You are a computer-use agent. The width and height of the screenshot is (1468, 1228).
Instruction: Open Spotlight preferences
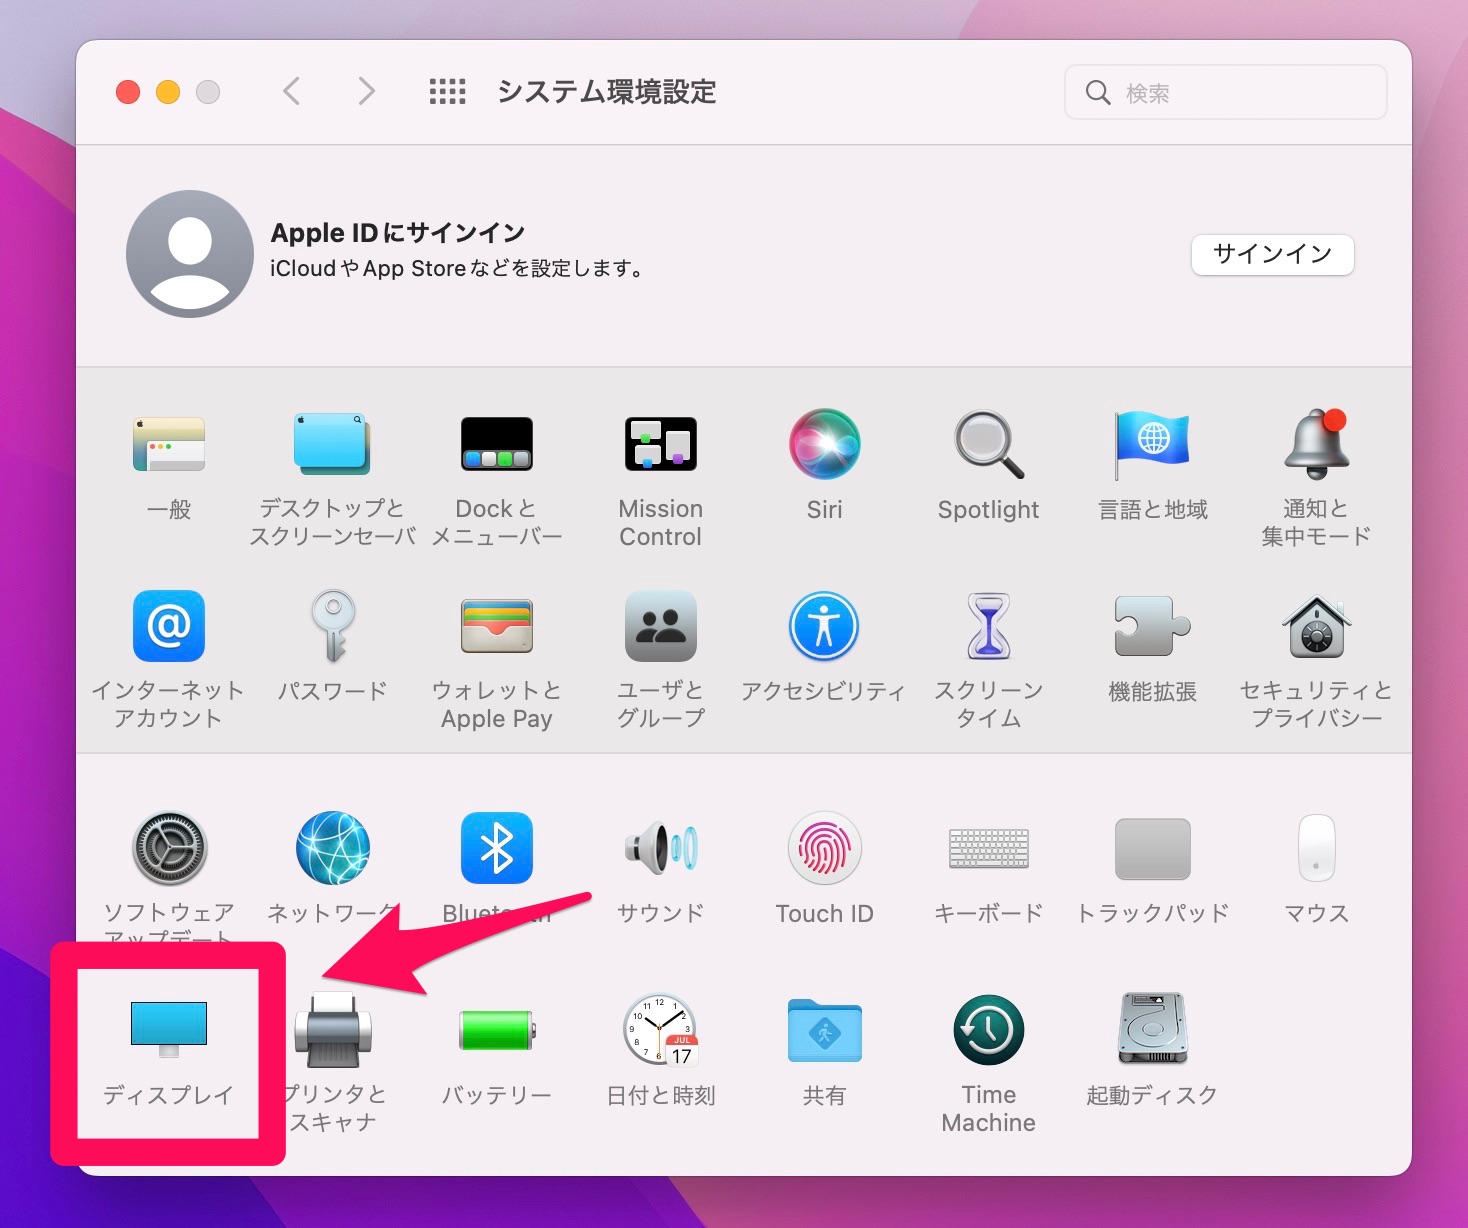click(988, 444)
